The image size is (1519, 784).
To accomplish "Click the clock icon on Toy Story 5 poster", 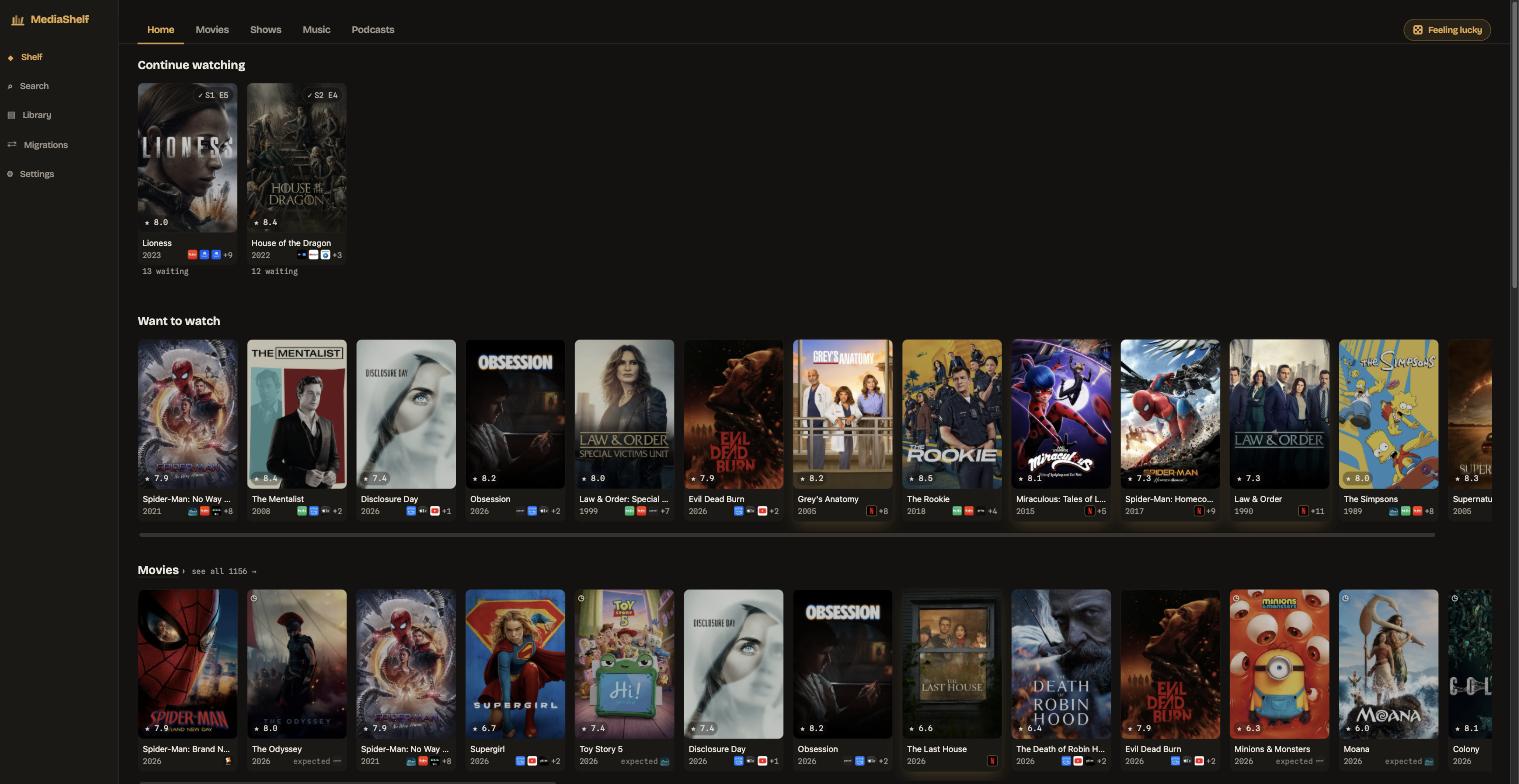I will tap(582, 598).
